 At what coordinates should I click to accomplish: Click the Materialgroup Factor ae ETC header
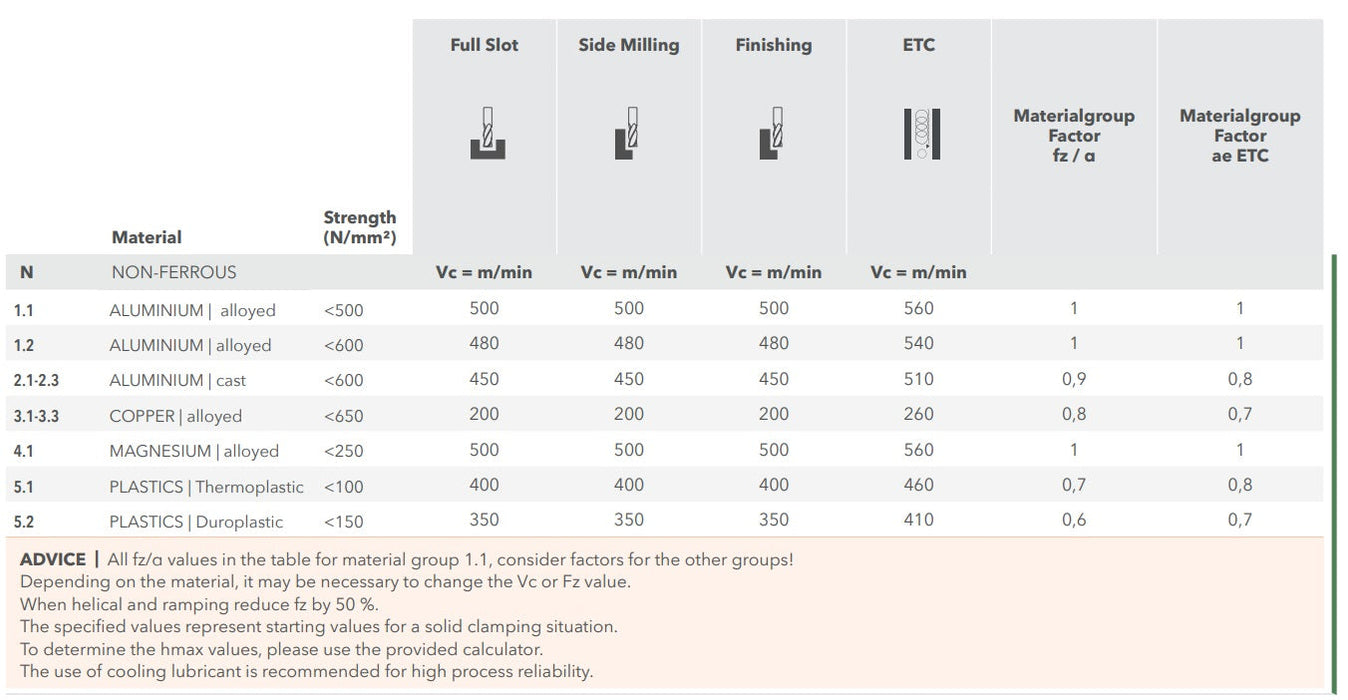coord(1239,135)
